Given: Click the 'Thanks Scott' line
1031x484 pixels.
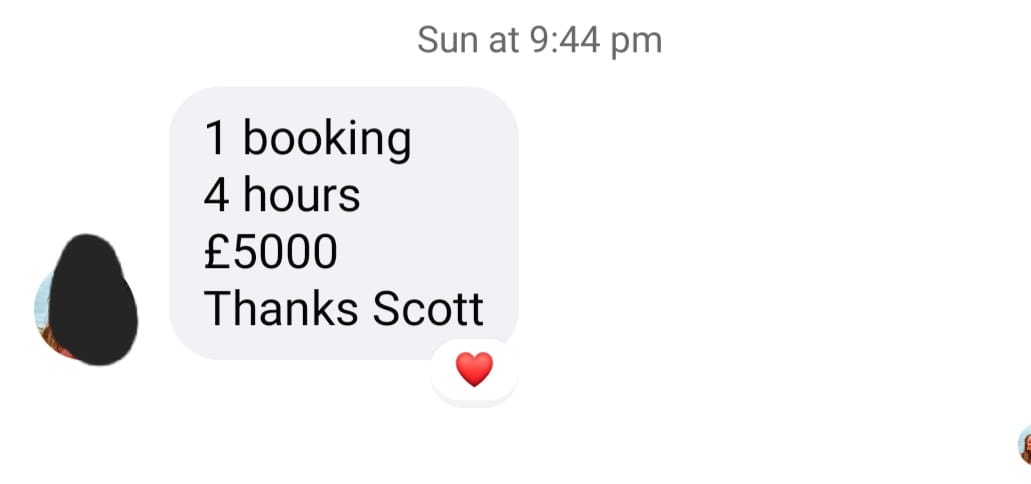Looking at the screenshot, I should point(344,309).
